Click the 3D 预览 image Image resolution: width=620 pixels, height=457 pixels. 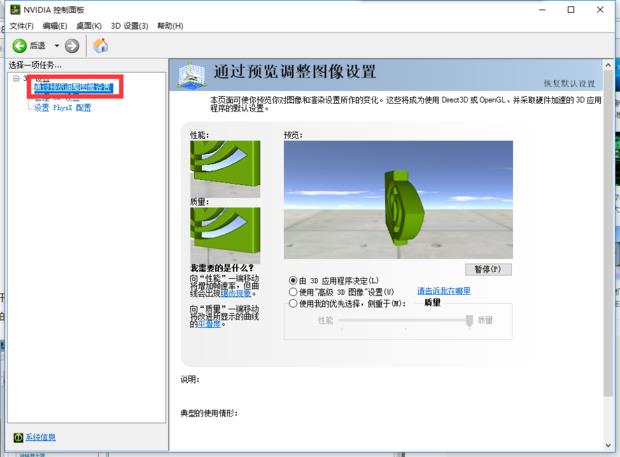(x=398, y=200)
